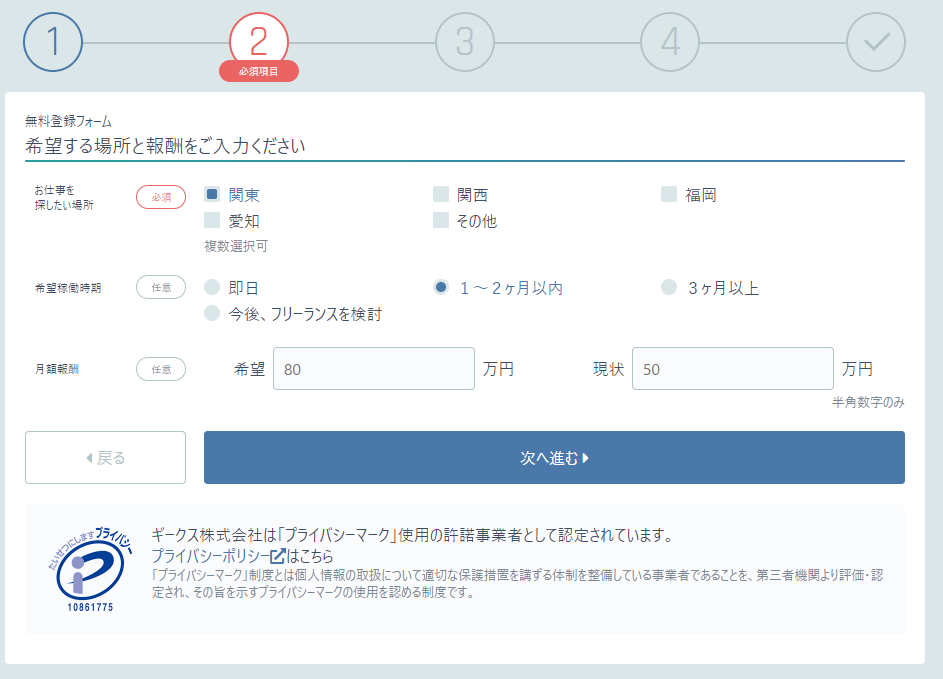Click the 戻る back button

coord(105,457)
